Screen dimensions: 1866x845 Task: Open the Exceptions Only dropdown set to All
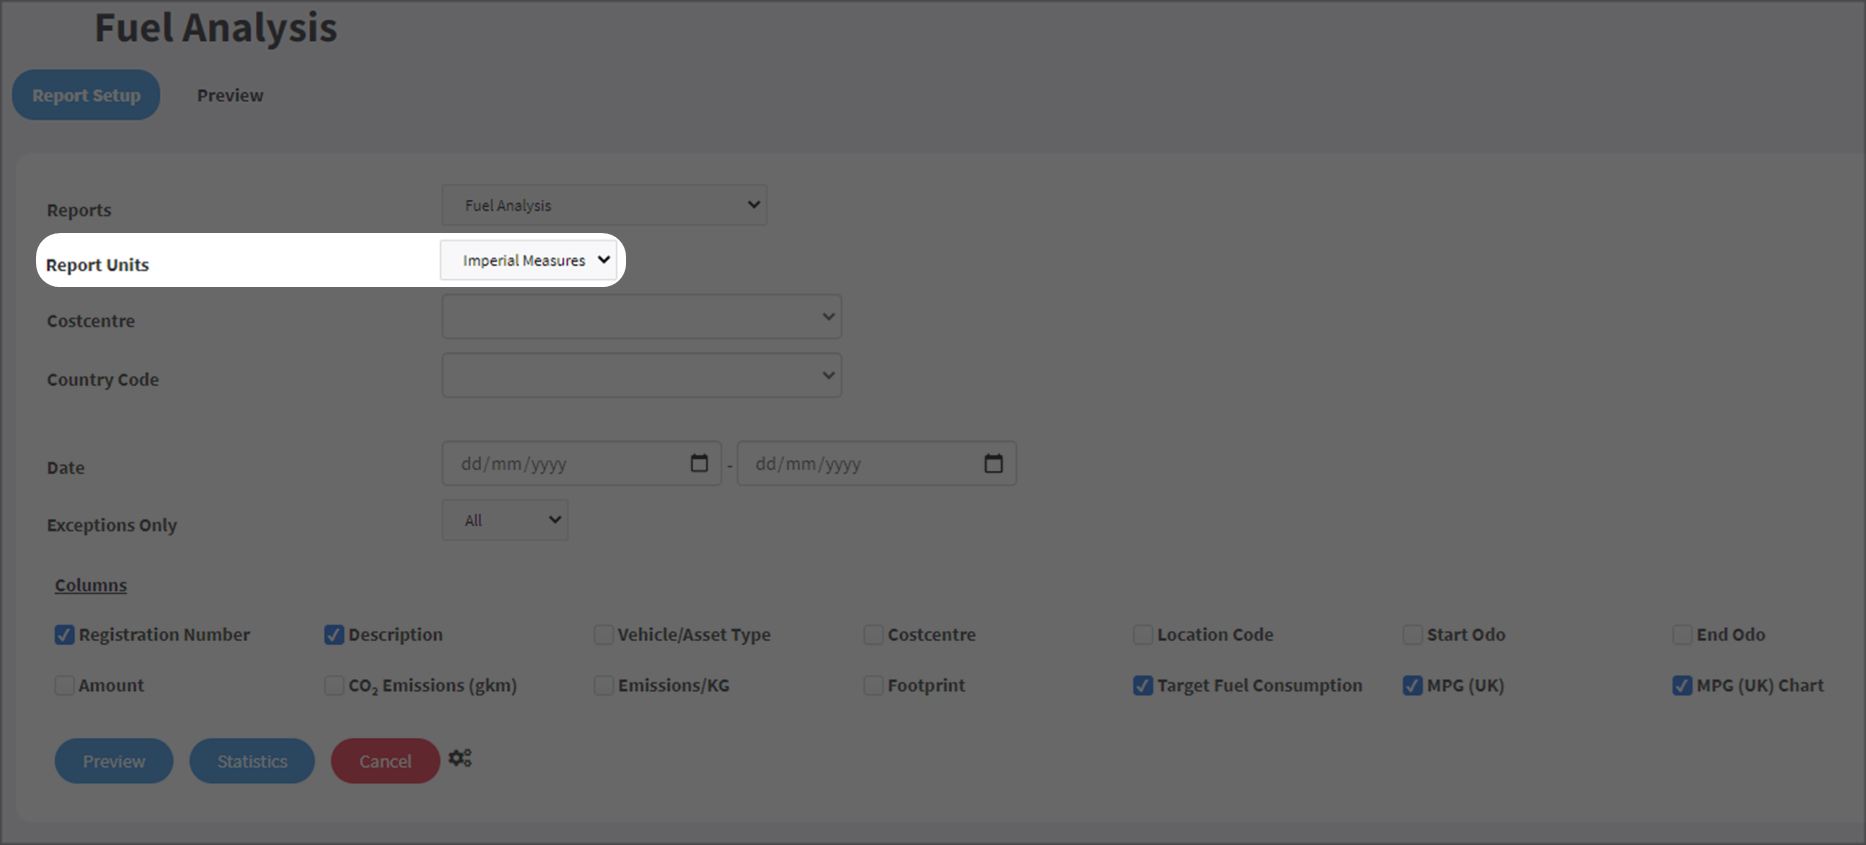505,520
